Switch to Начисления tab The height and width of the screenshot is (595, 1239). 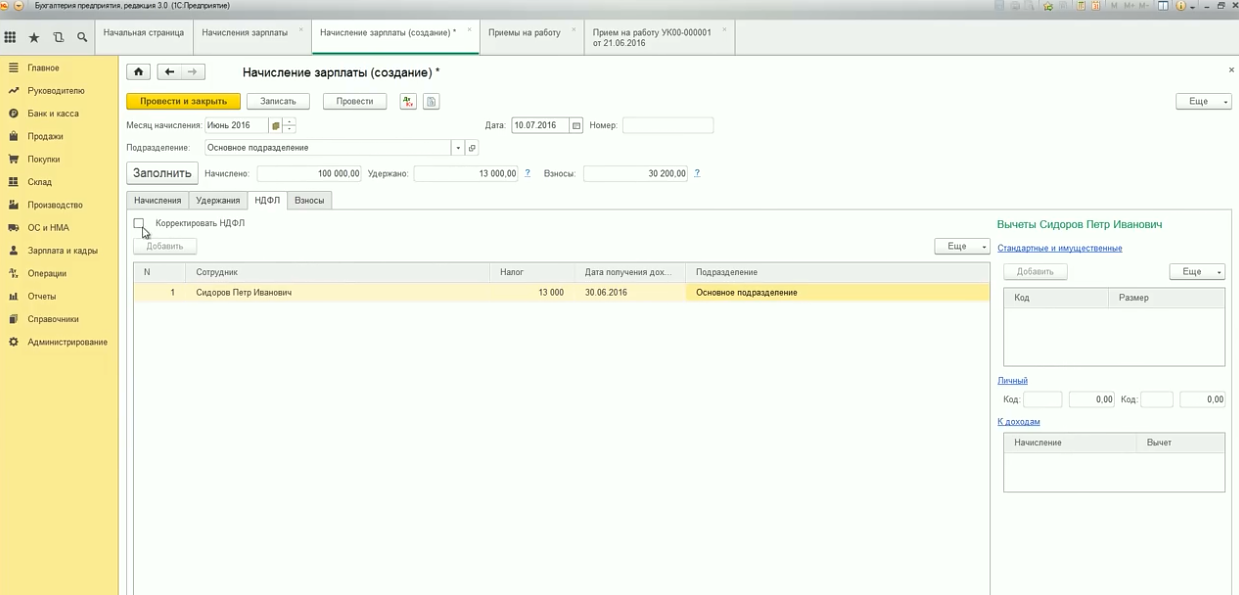pyautogui.click(x=158, y=200)
